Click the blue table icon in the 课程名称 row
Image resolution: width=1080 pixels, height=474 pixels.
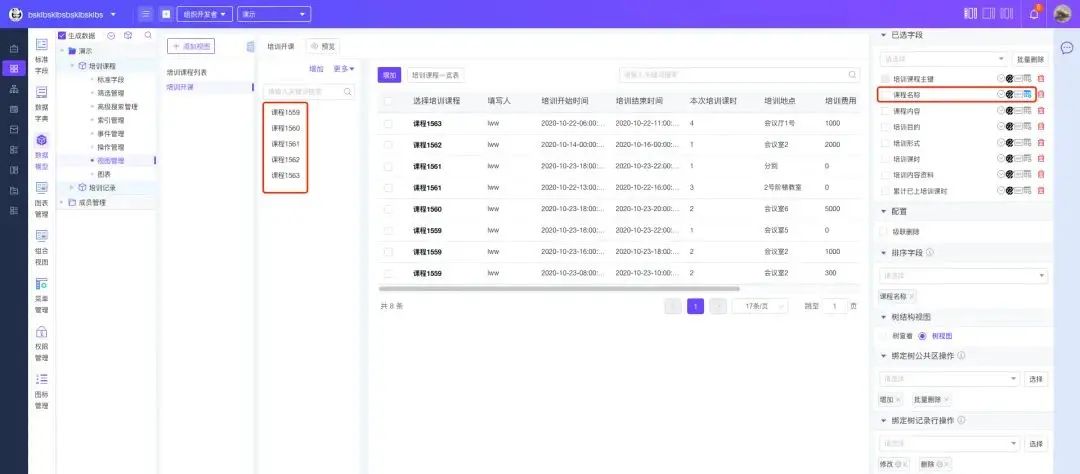1027,94
